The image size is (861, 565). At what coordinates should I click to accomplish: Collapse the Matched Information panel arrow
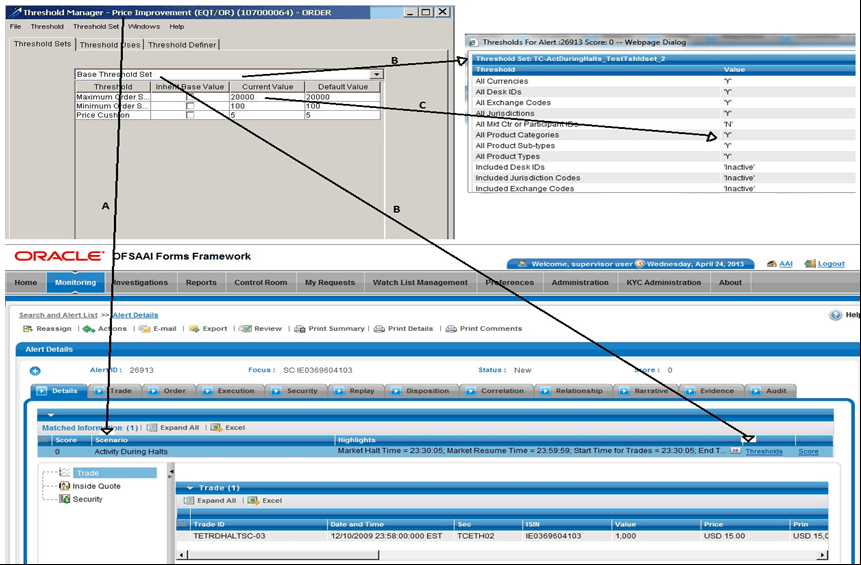point(51,415)
